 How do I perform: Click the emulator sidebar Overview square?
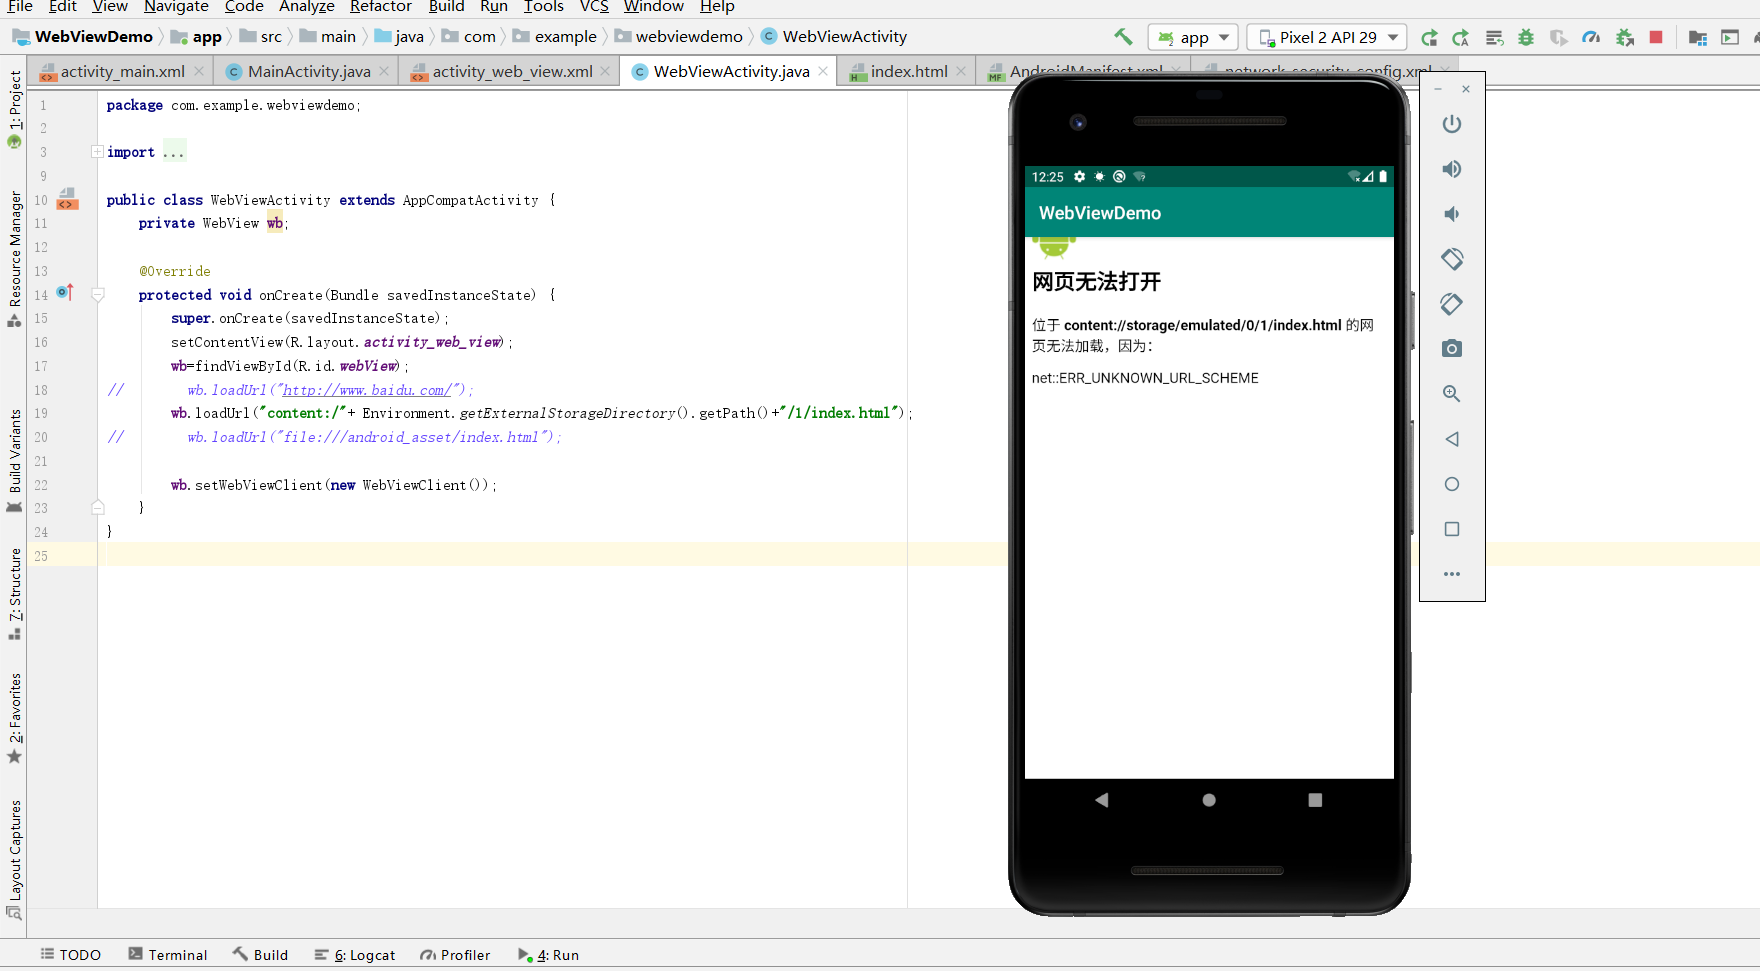pyautogui.click(x=1452, y=529)
